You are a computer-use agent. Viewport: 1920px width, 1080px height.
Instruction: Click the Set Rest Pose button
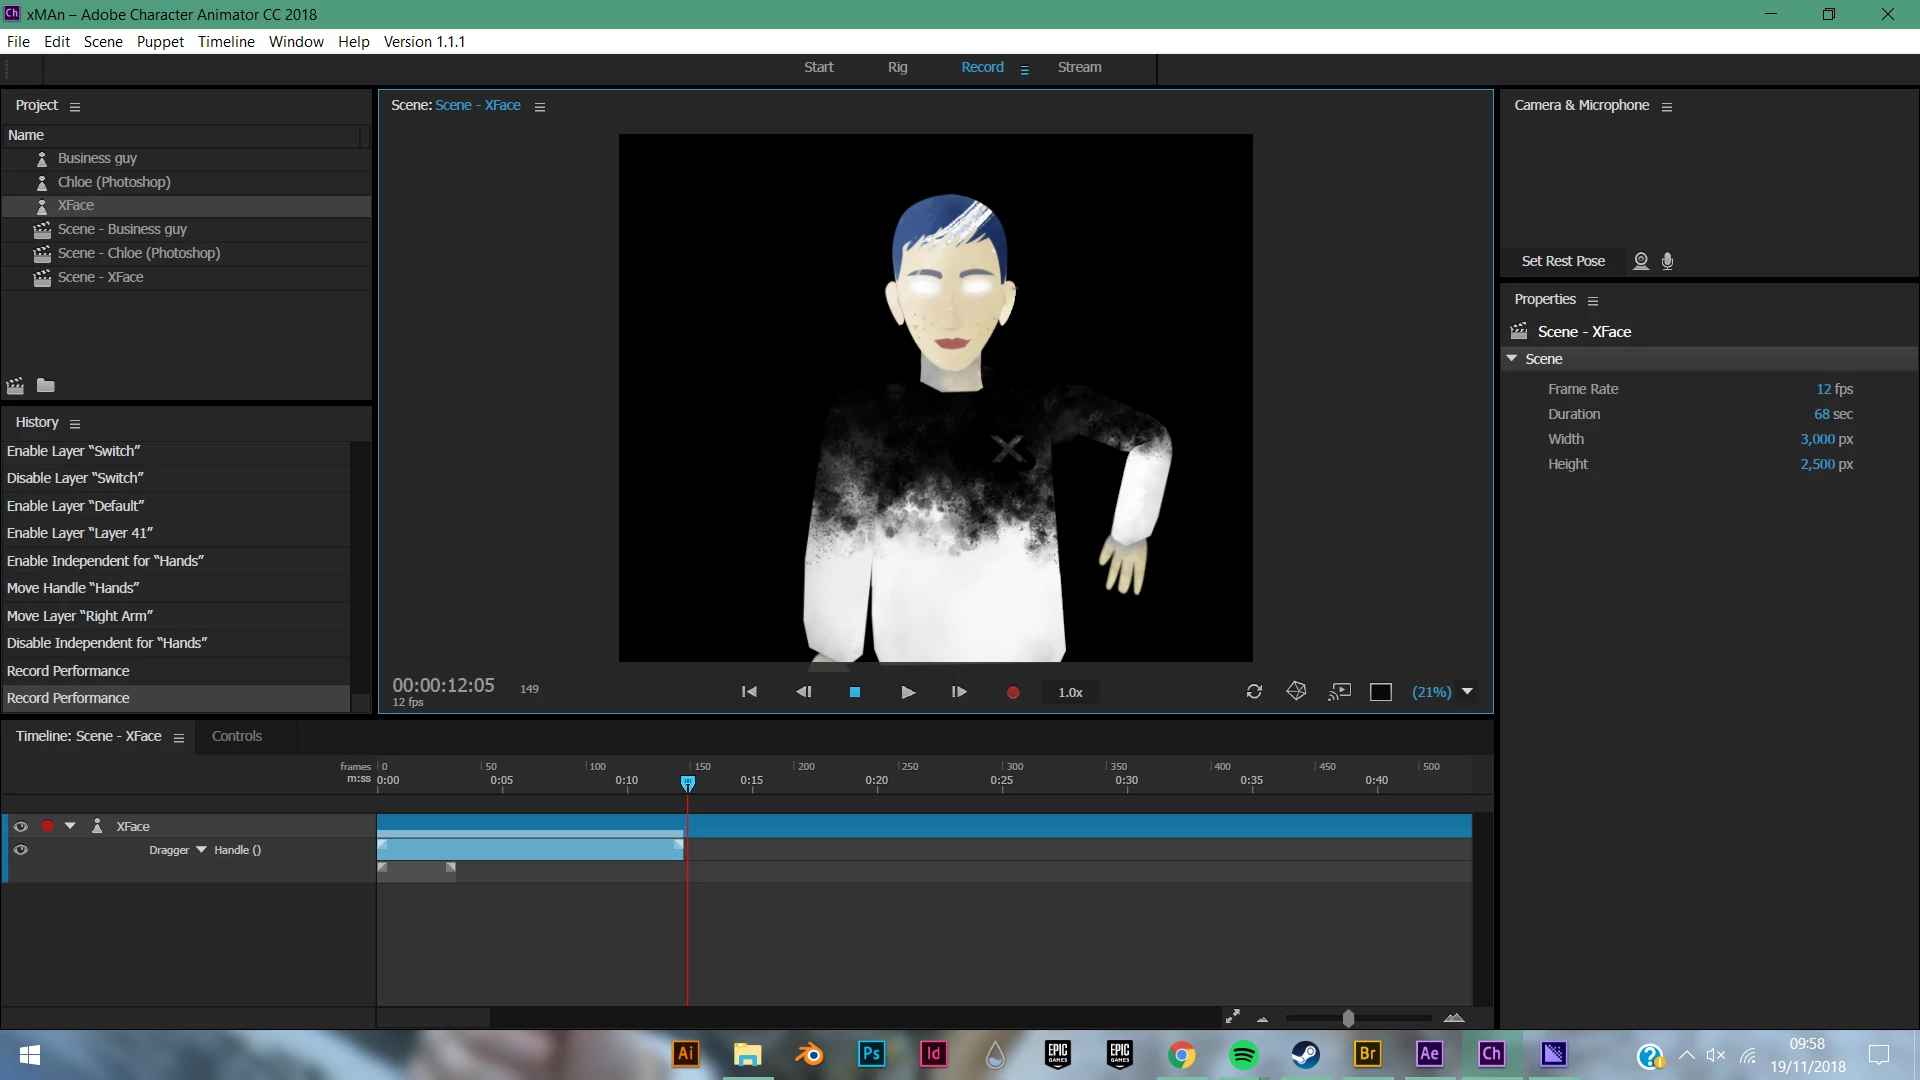(1563, 261)
